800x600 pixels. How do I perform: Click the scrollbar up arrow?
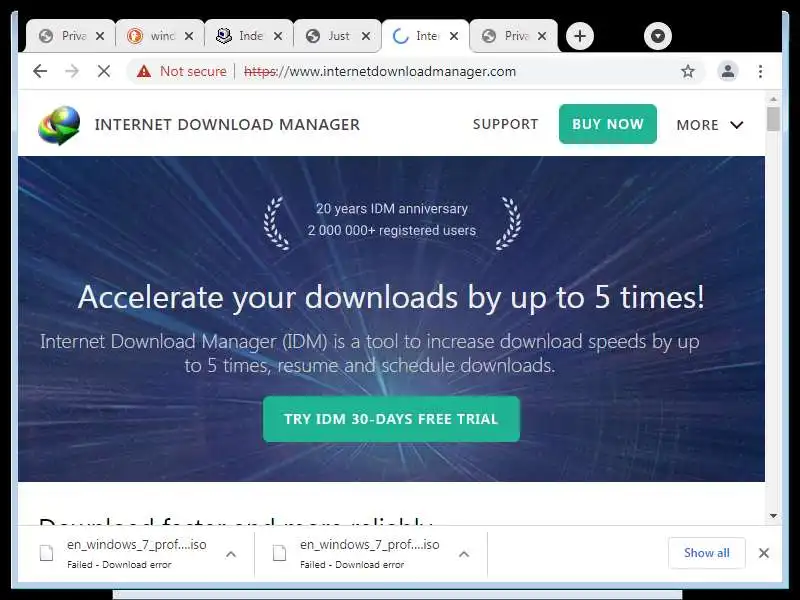(773, 99)
